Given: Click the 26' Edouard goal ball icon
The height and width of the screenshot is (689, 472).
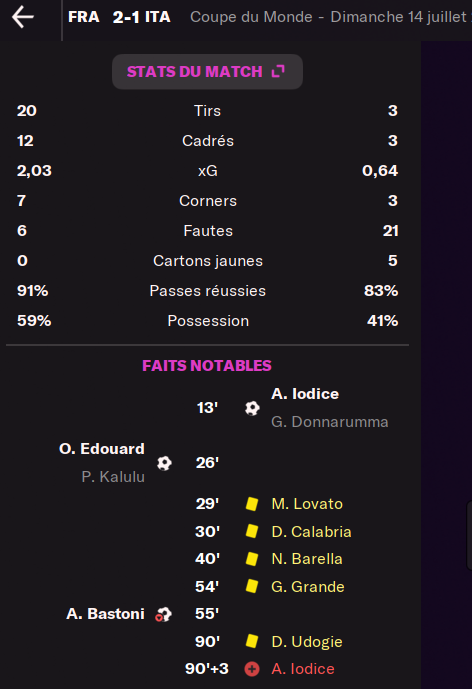Looking at the screenshot, I should [x=164, y=463].
